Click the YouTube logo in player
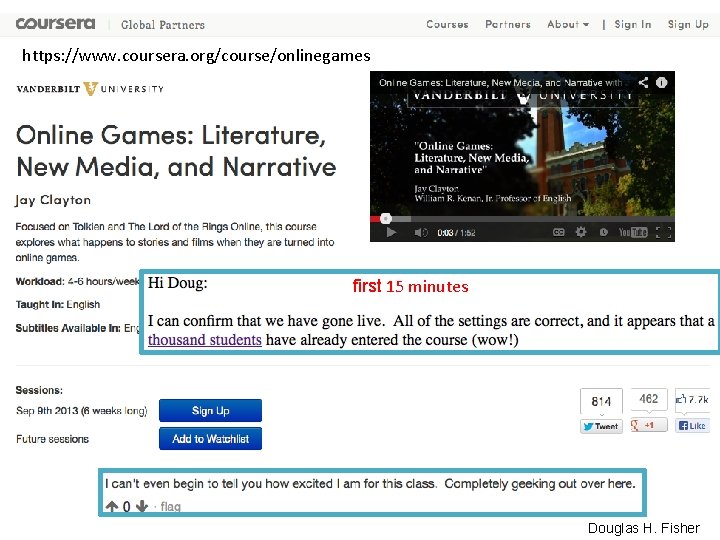Screen dimensions: 720x540 click(633, 232)
